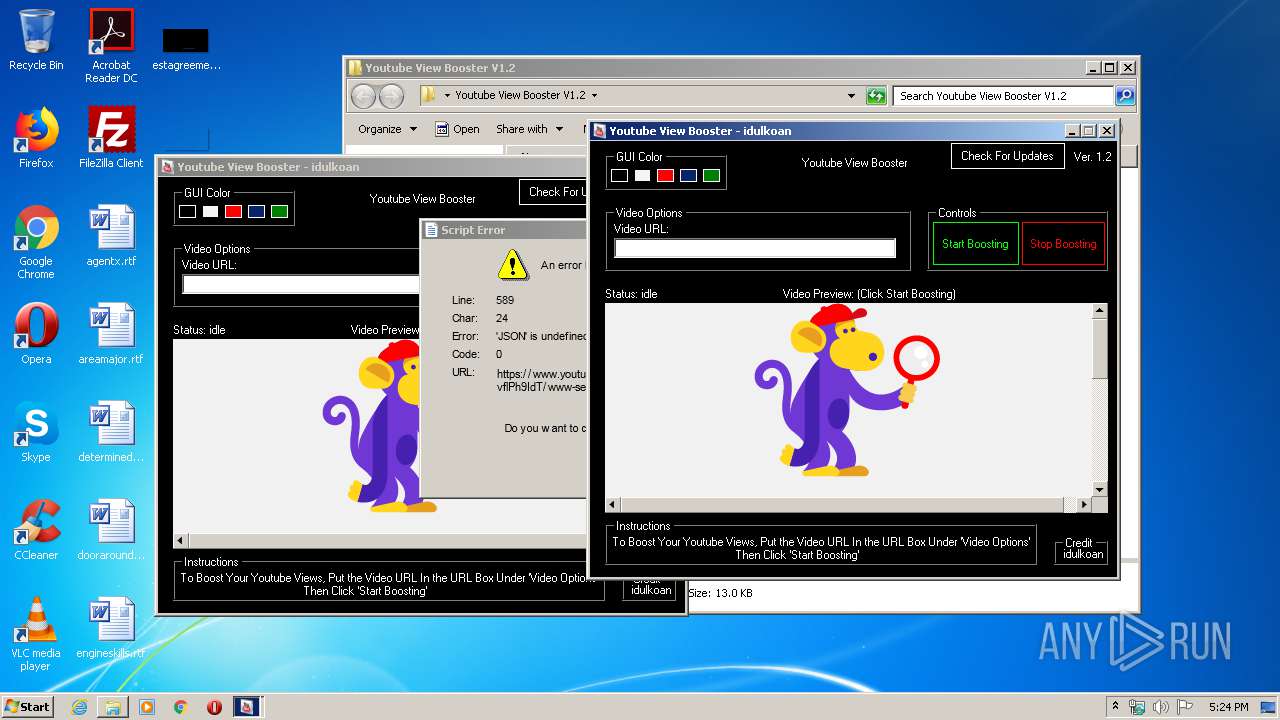Open the Windows Explorer taskbar button
The width and height of the screenshot is (1280, 720).
click(113, 707)
